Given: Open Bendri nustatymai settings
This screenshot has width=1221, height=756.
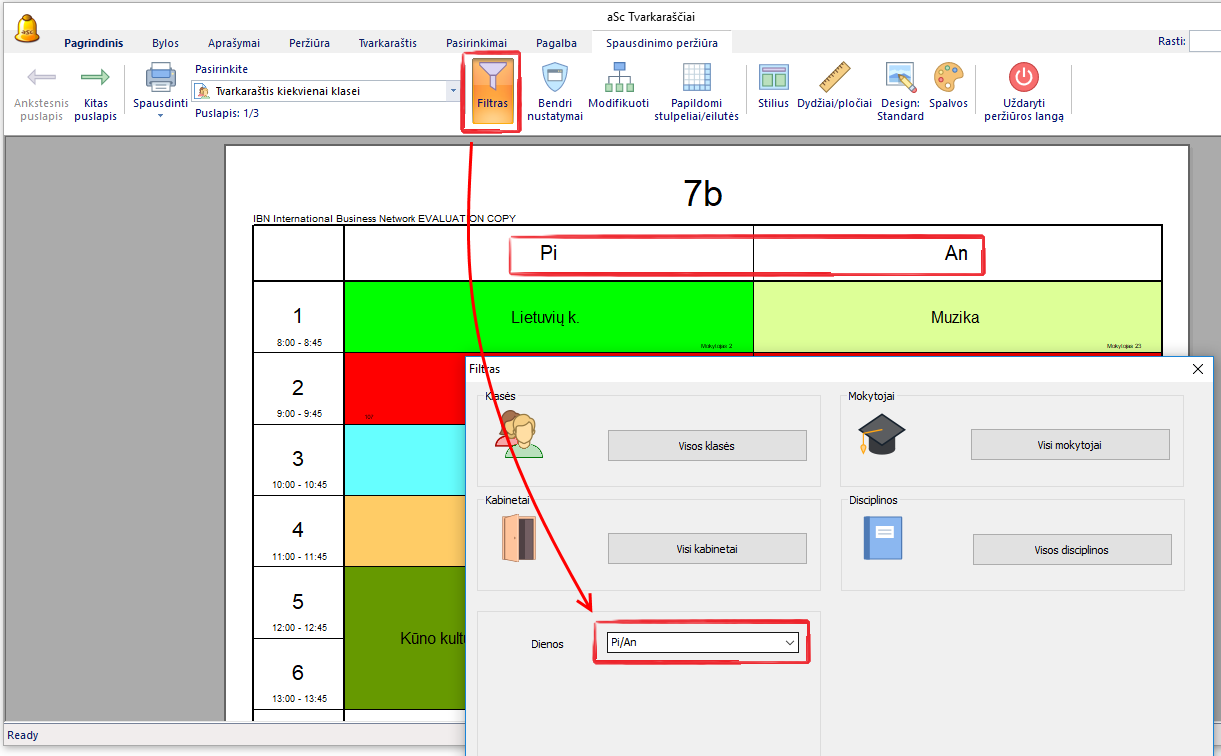Looking at the screenshot, I should pyautogui.click(x=554, y=78).
